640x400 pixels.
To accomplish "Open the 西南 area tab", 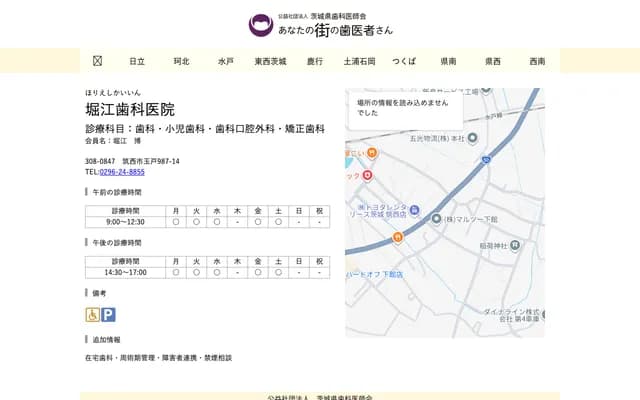I will (537, 61).
